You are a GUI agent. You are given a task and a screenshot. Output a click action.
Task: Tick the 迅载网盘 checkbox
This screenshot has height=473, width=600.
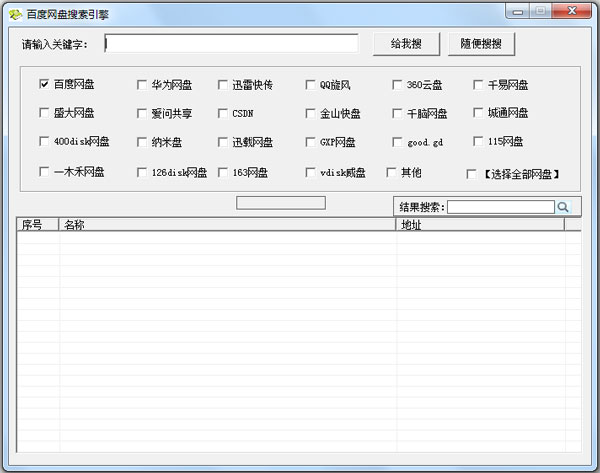click(223, 142)
